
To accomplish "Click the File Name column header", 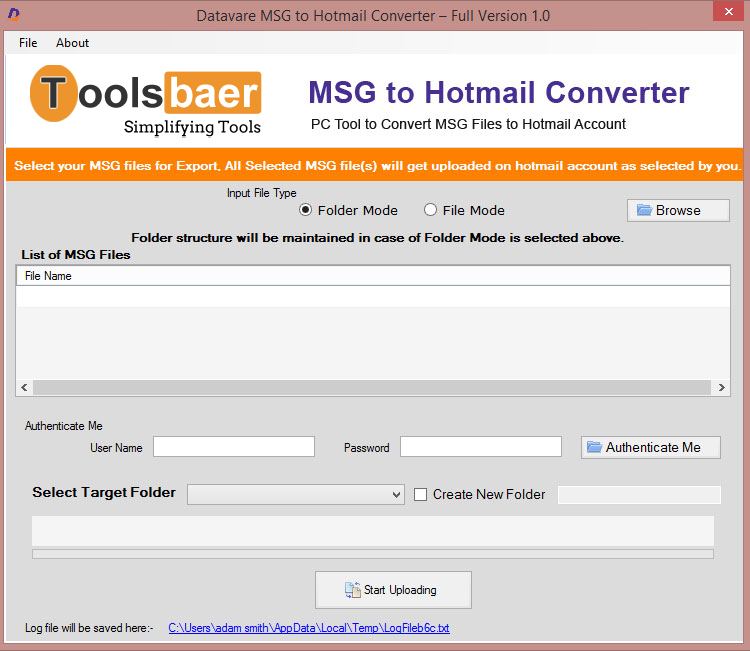I will coord(373,276).
